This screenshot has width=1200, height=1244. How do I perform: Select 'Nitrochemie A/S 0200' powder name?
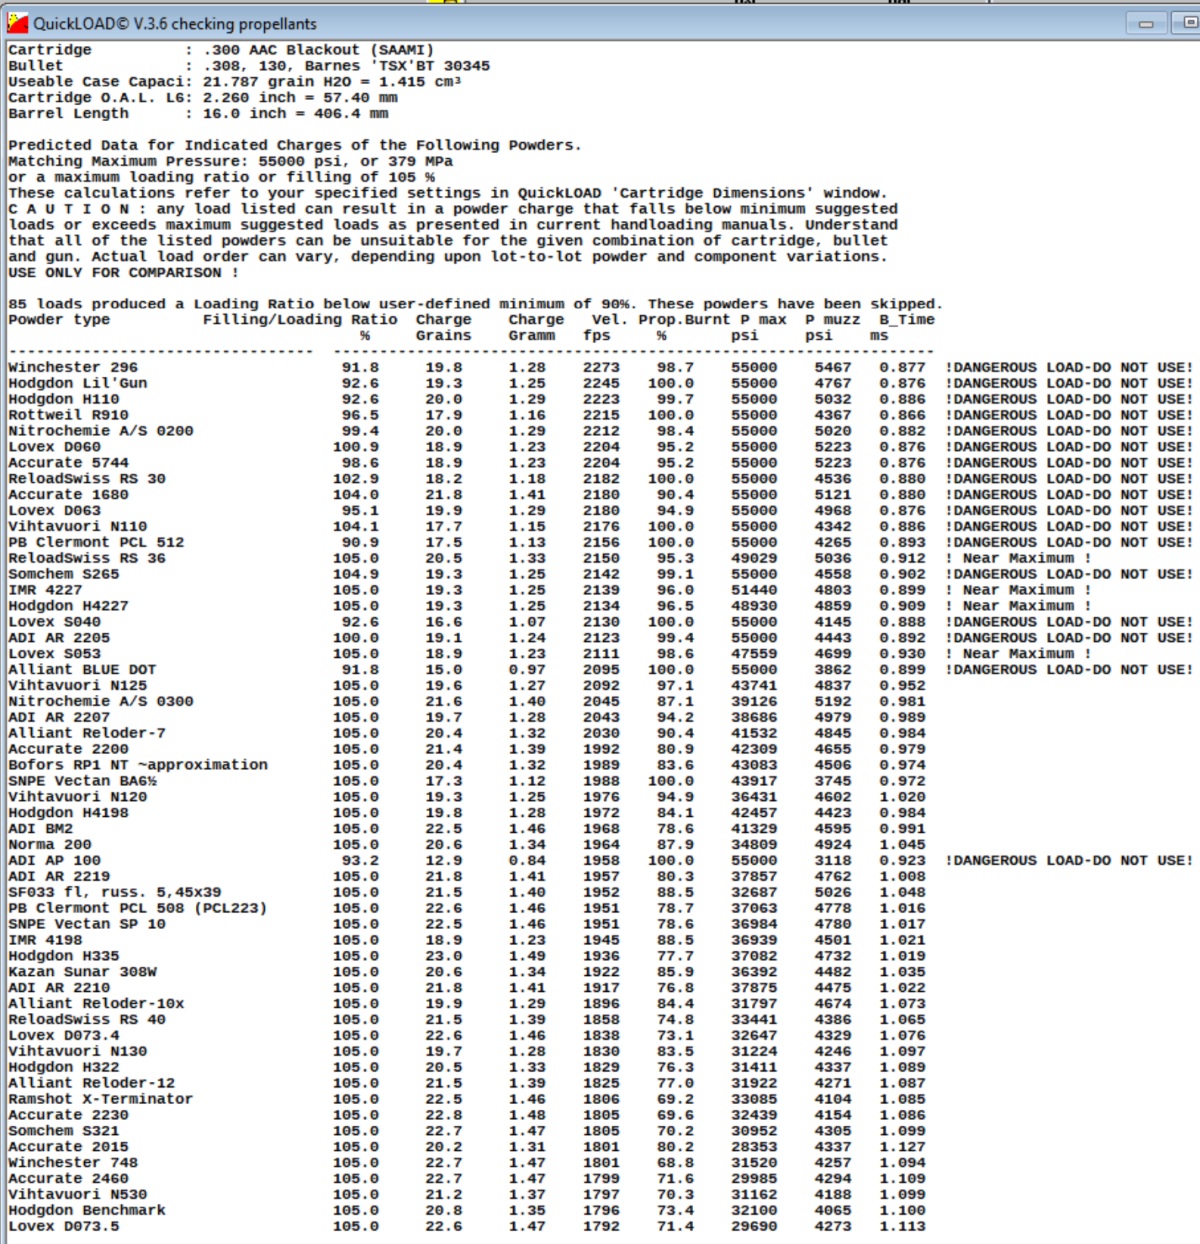101,431
